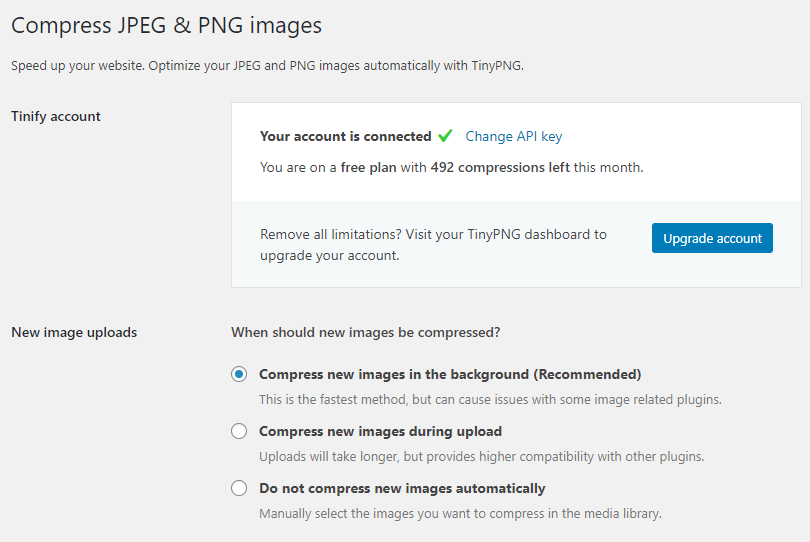Click the Tinify account section label
This screenshot has width=810, height=542.
click(x=56, y=116)
